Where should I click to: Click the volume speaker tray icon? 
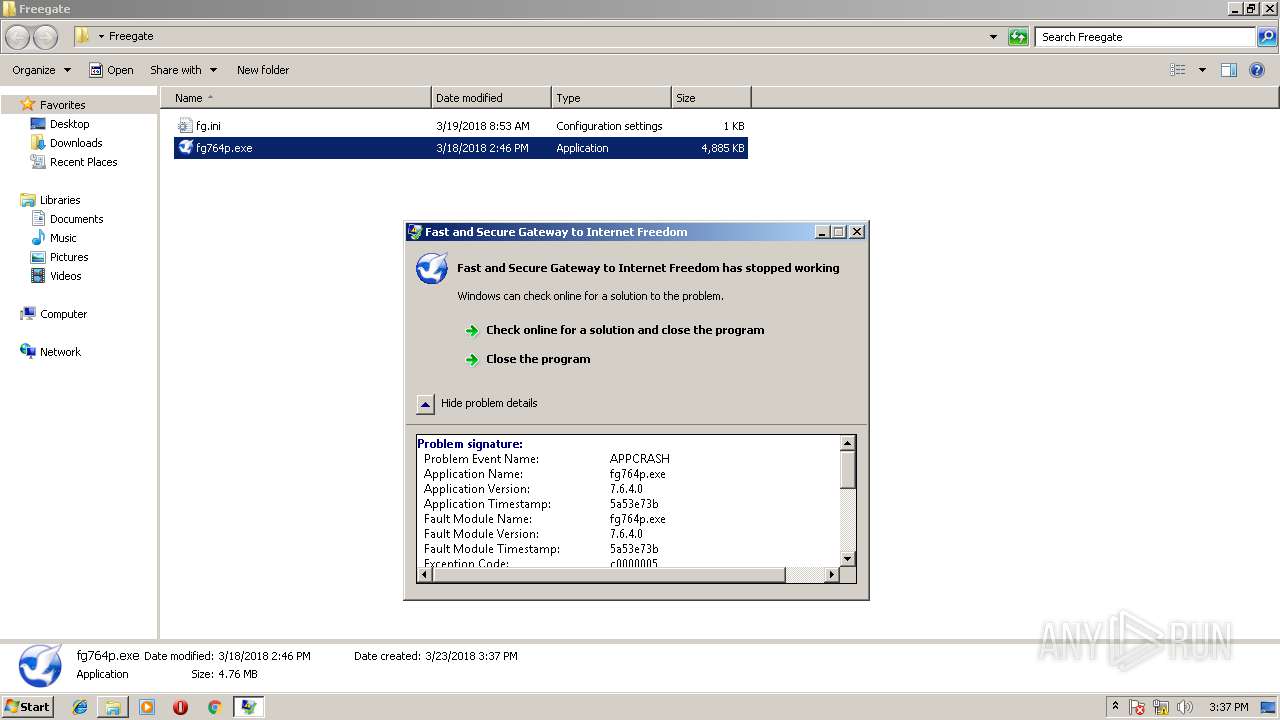pyautogui.click(x=1184, y=707)
